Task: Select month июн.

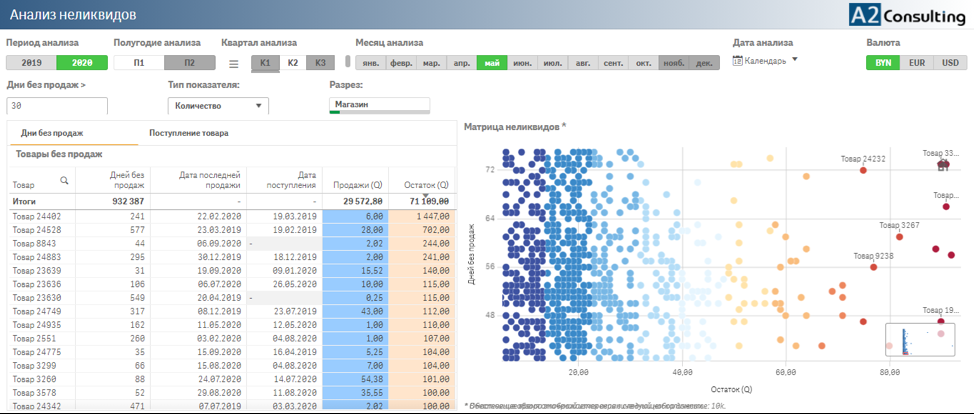Action: (x=522, y=63)
